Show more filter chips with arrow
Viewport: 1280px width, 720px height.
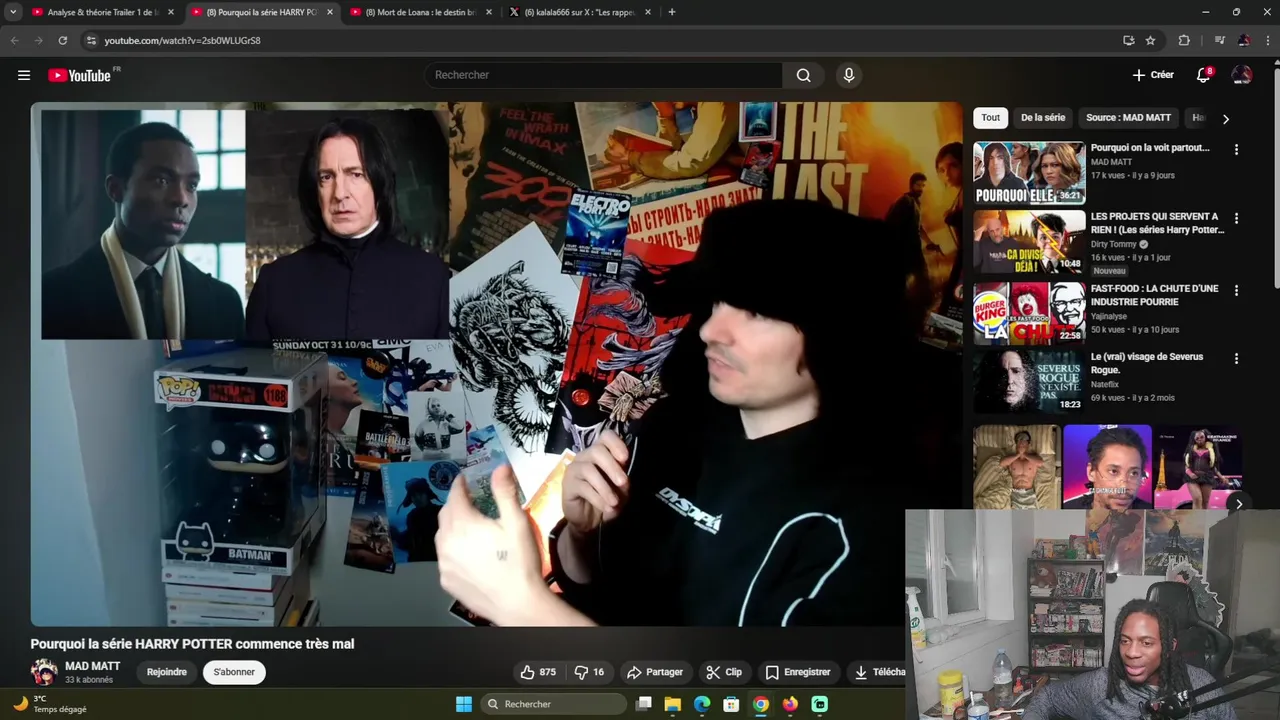coord(1226,118)
